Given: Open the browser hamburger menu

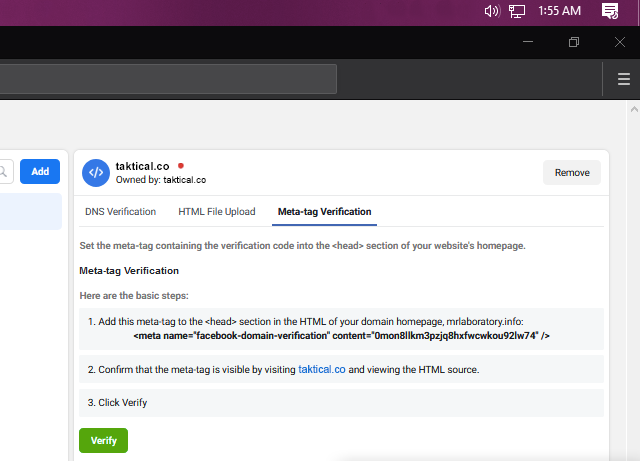Looking at the screenshot, I should (x=624, y=79).
